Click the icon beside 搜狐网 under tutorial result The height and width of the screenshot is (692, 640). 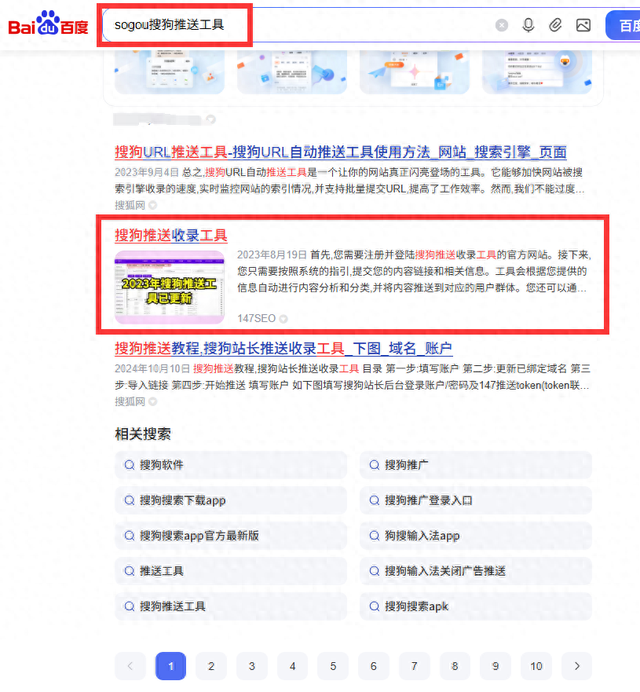pyautogui.click(x=153, y=402)
